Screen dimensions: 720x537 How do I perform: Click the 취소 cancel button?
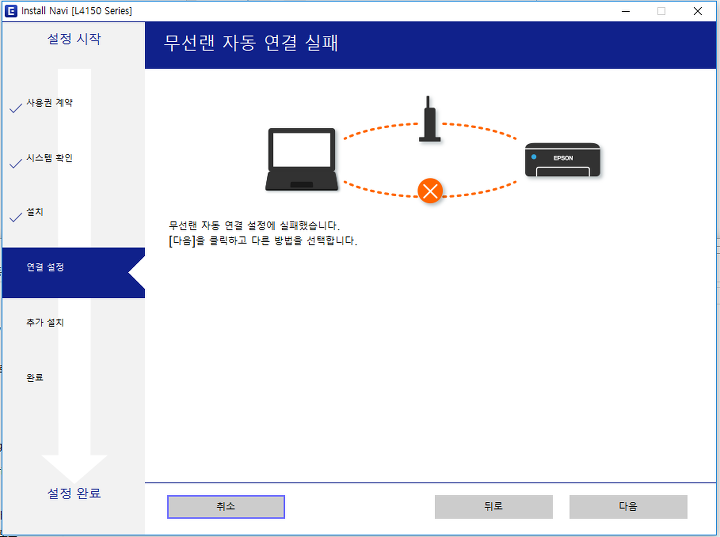226,507
